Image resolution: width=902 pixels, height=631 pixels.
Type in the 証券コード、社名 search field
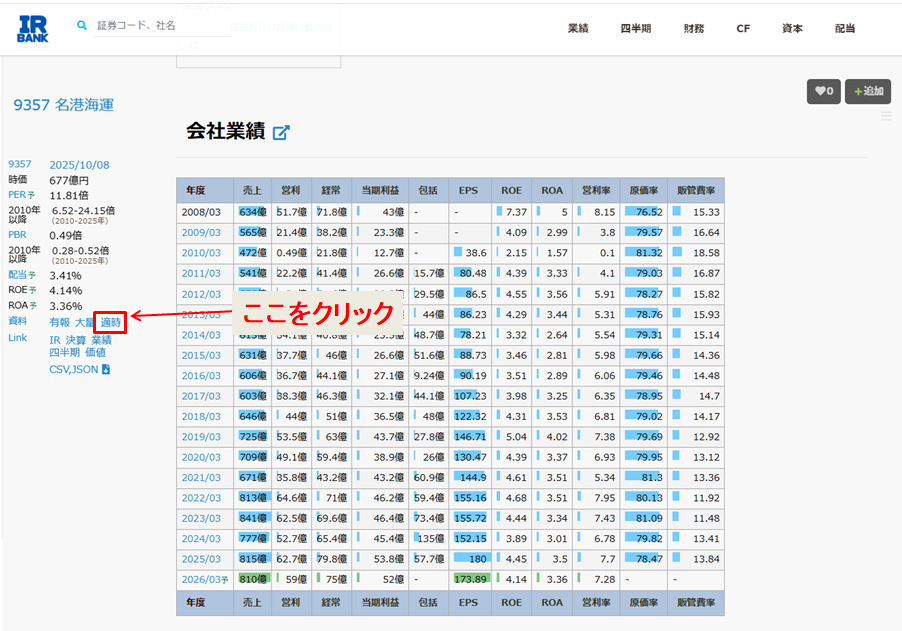coord(160,26)
